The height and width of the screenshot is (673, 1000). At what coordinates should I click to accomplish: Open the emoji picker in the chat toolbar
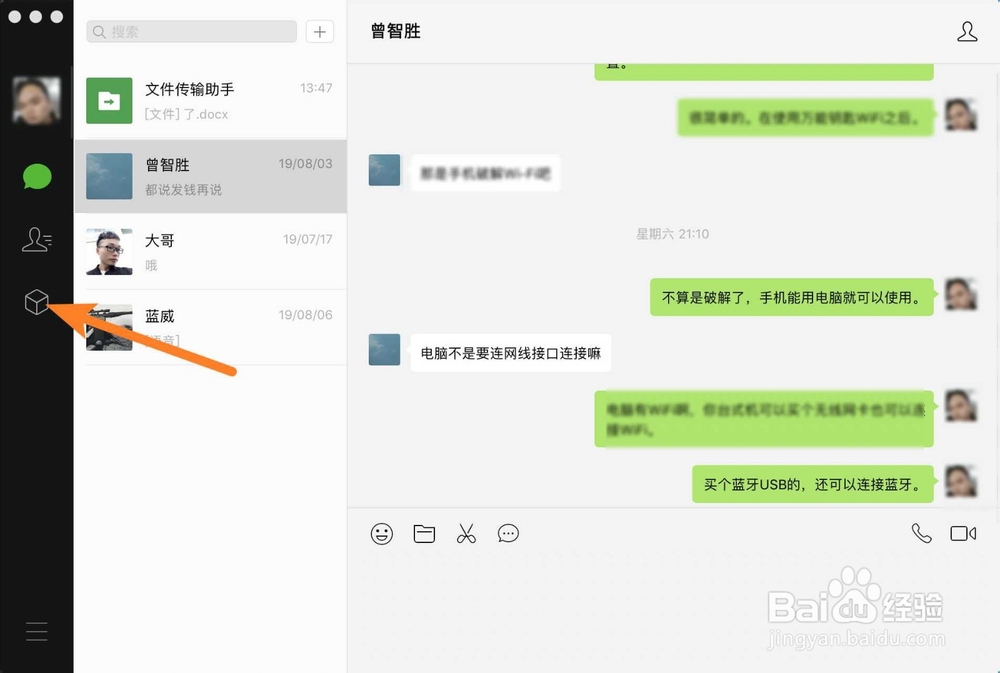(381, 533)
